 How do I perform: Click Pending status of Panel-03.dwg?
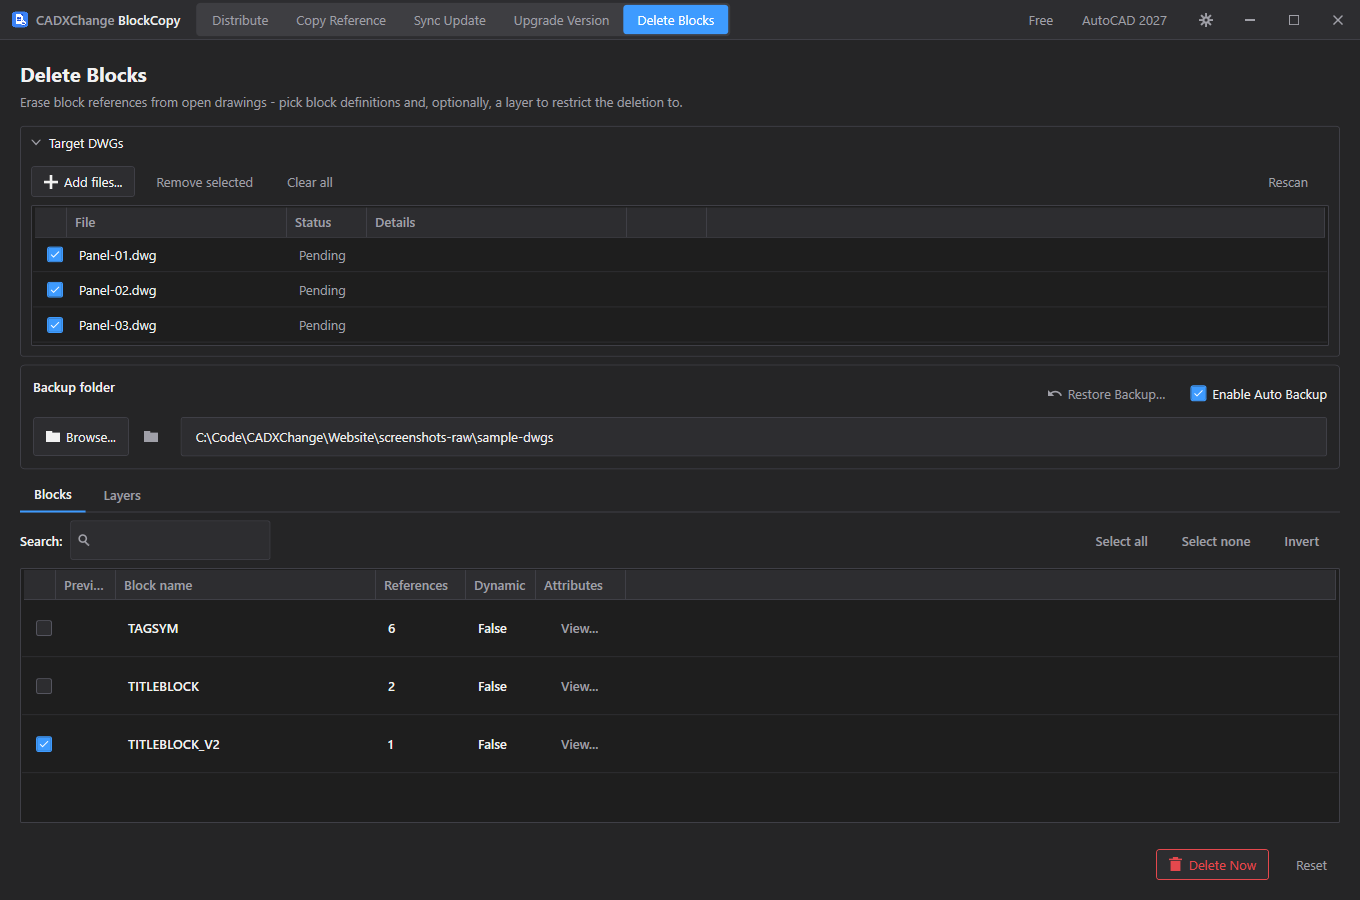(x=322, y=325)
